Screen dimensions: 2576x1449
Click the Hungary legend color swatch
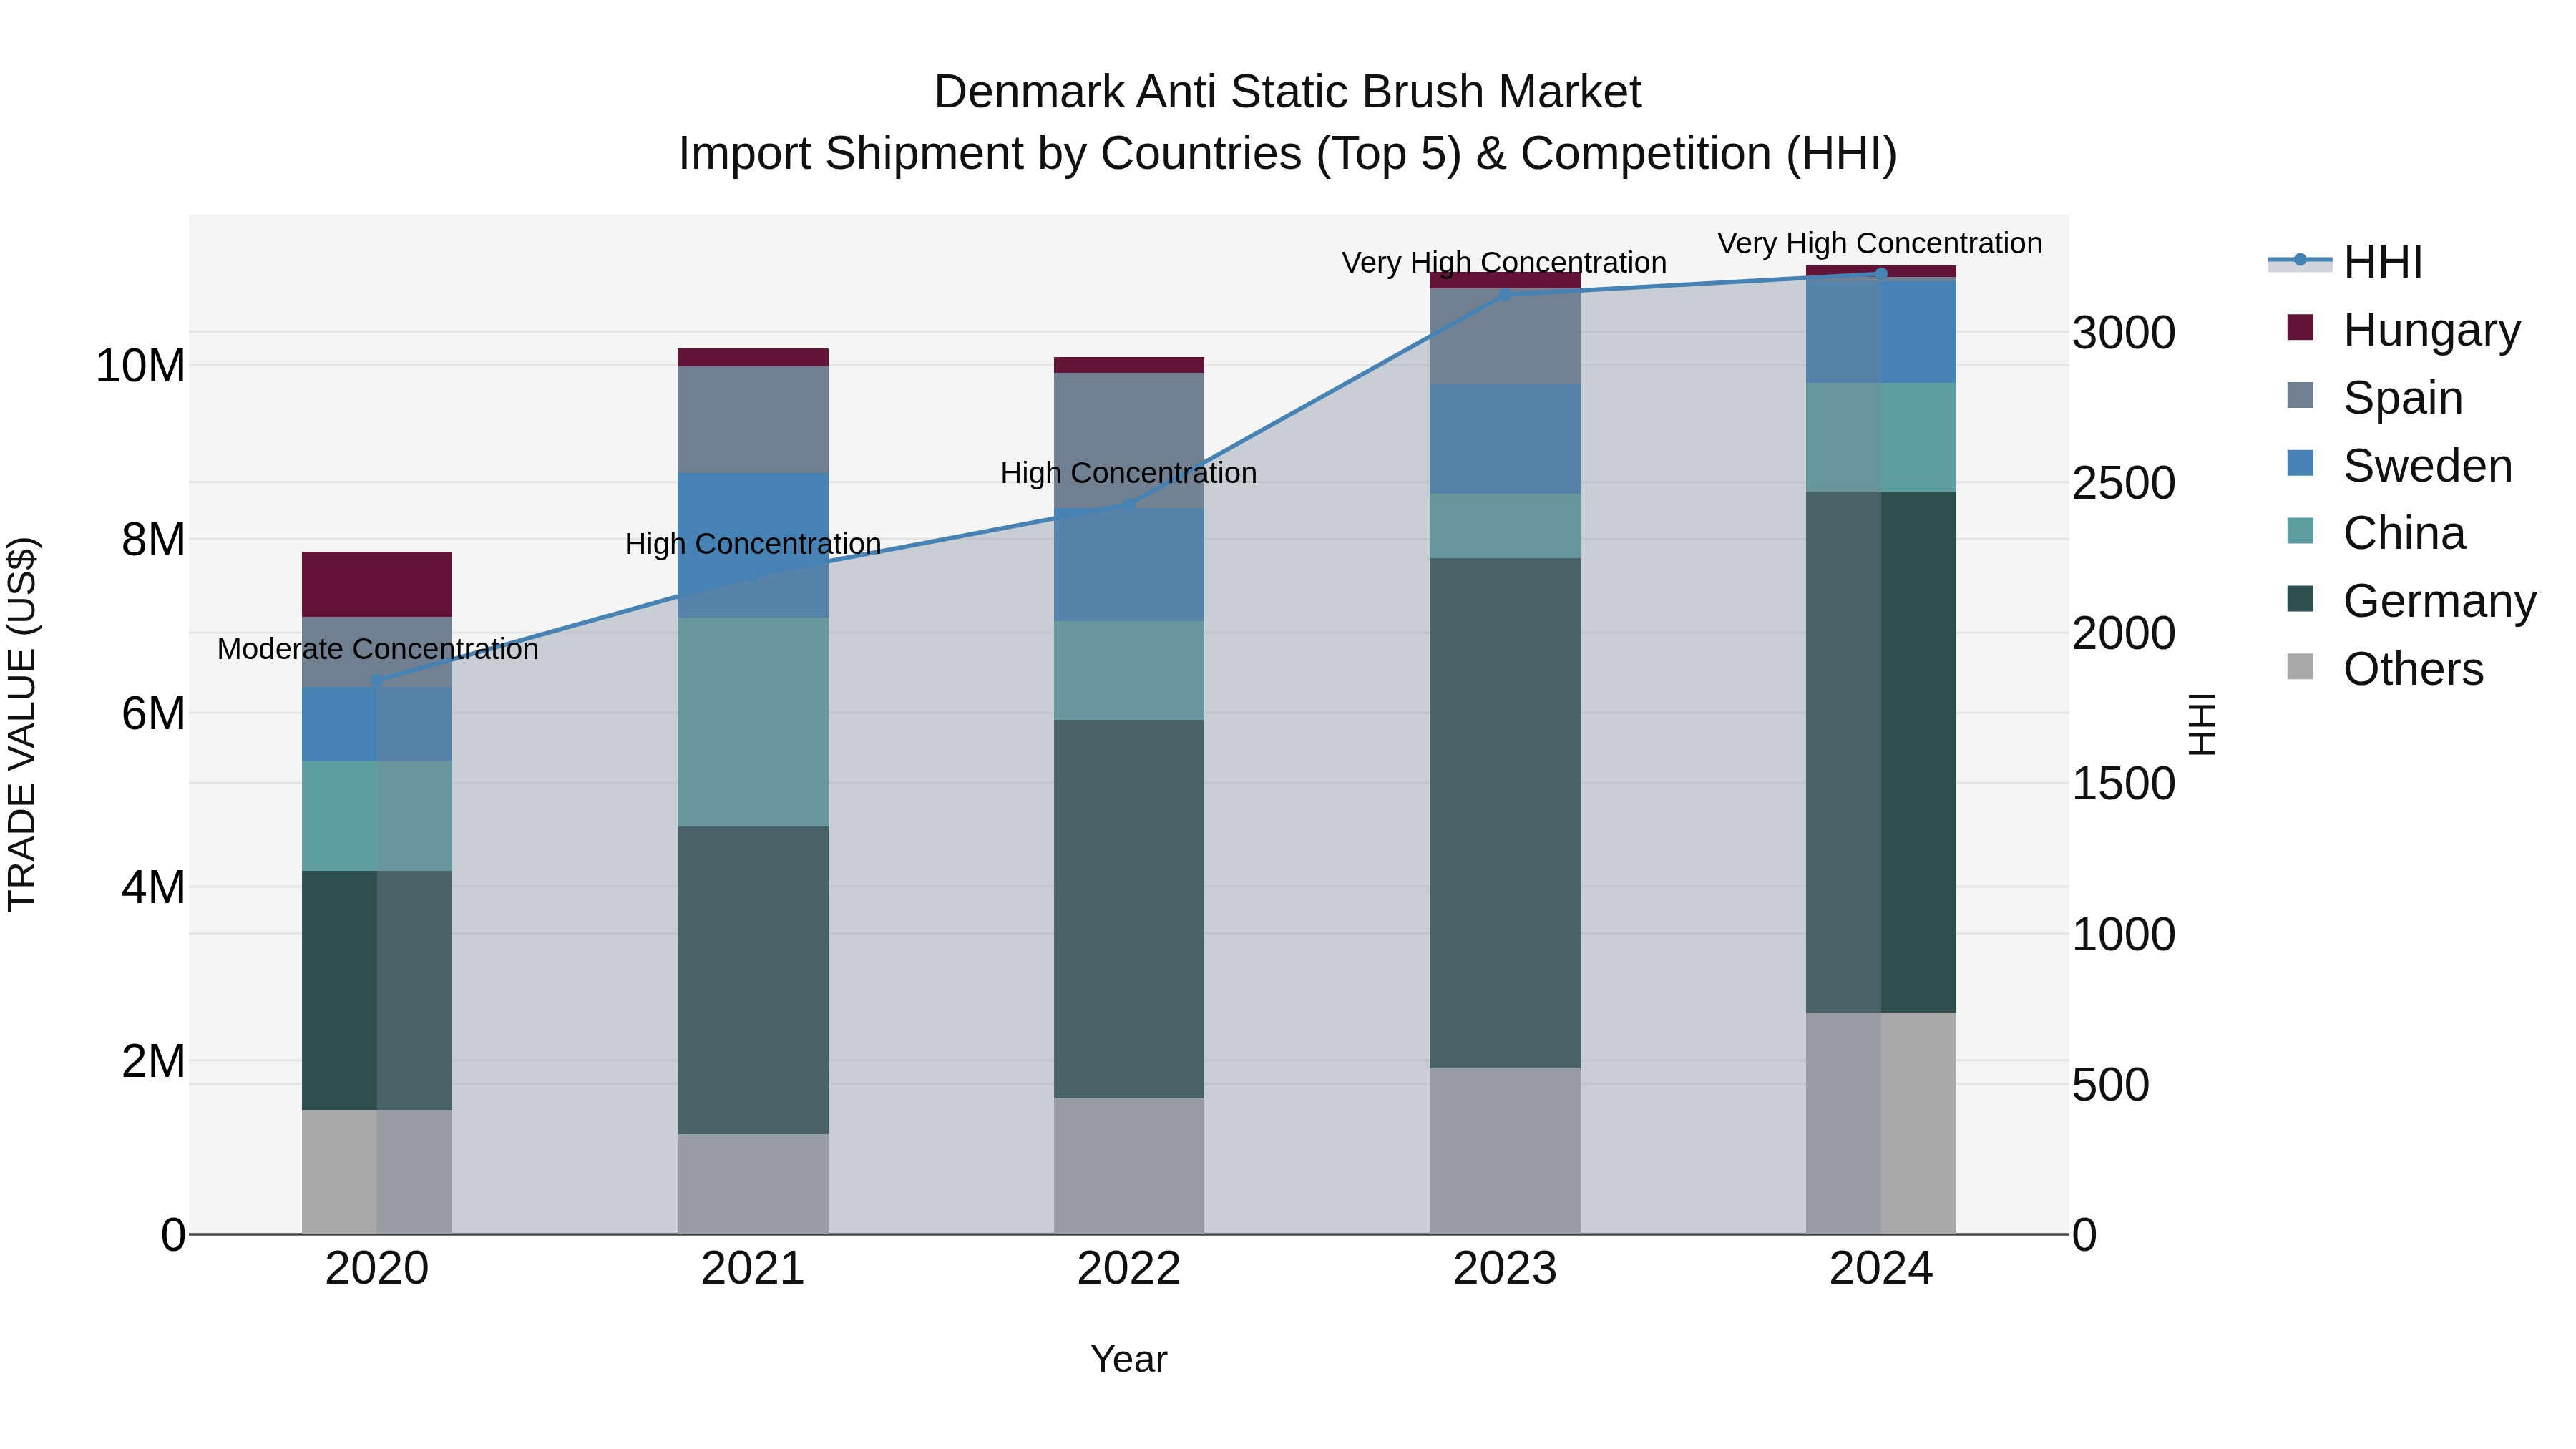pyautogui.click(x=2300, y=328)
